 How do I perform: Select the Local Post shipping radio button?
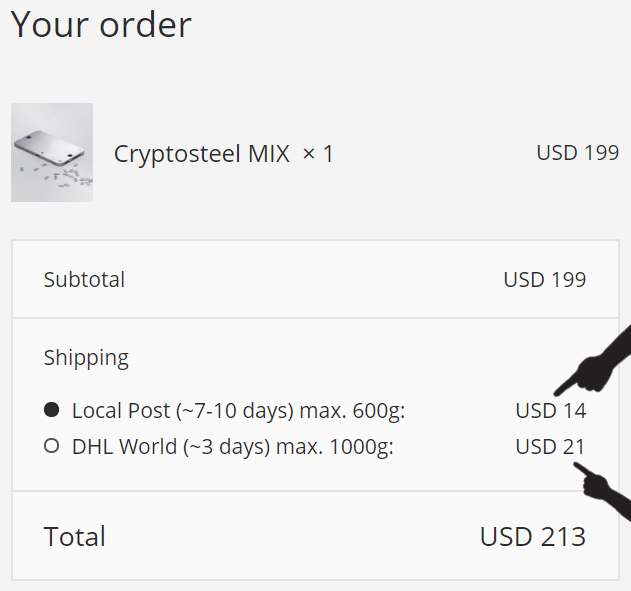tap(52, 410)
